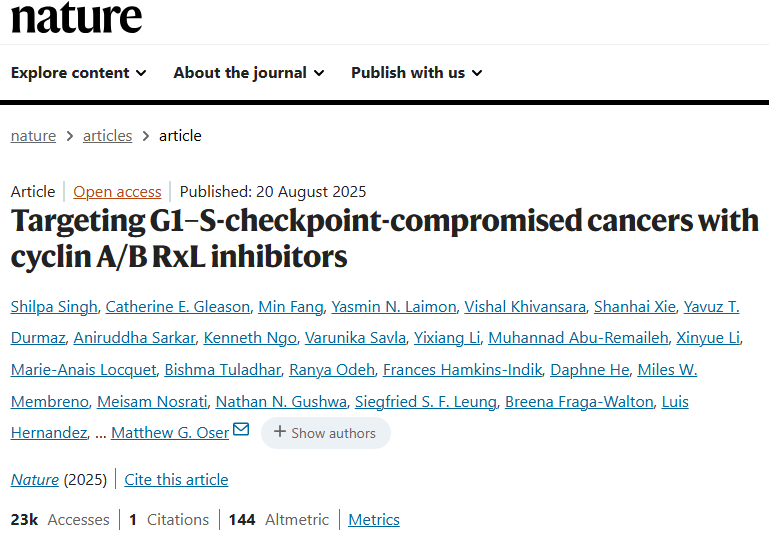View the article Metrics link
Viewport: 769px width, 540px height.
coord(373,519)
